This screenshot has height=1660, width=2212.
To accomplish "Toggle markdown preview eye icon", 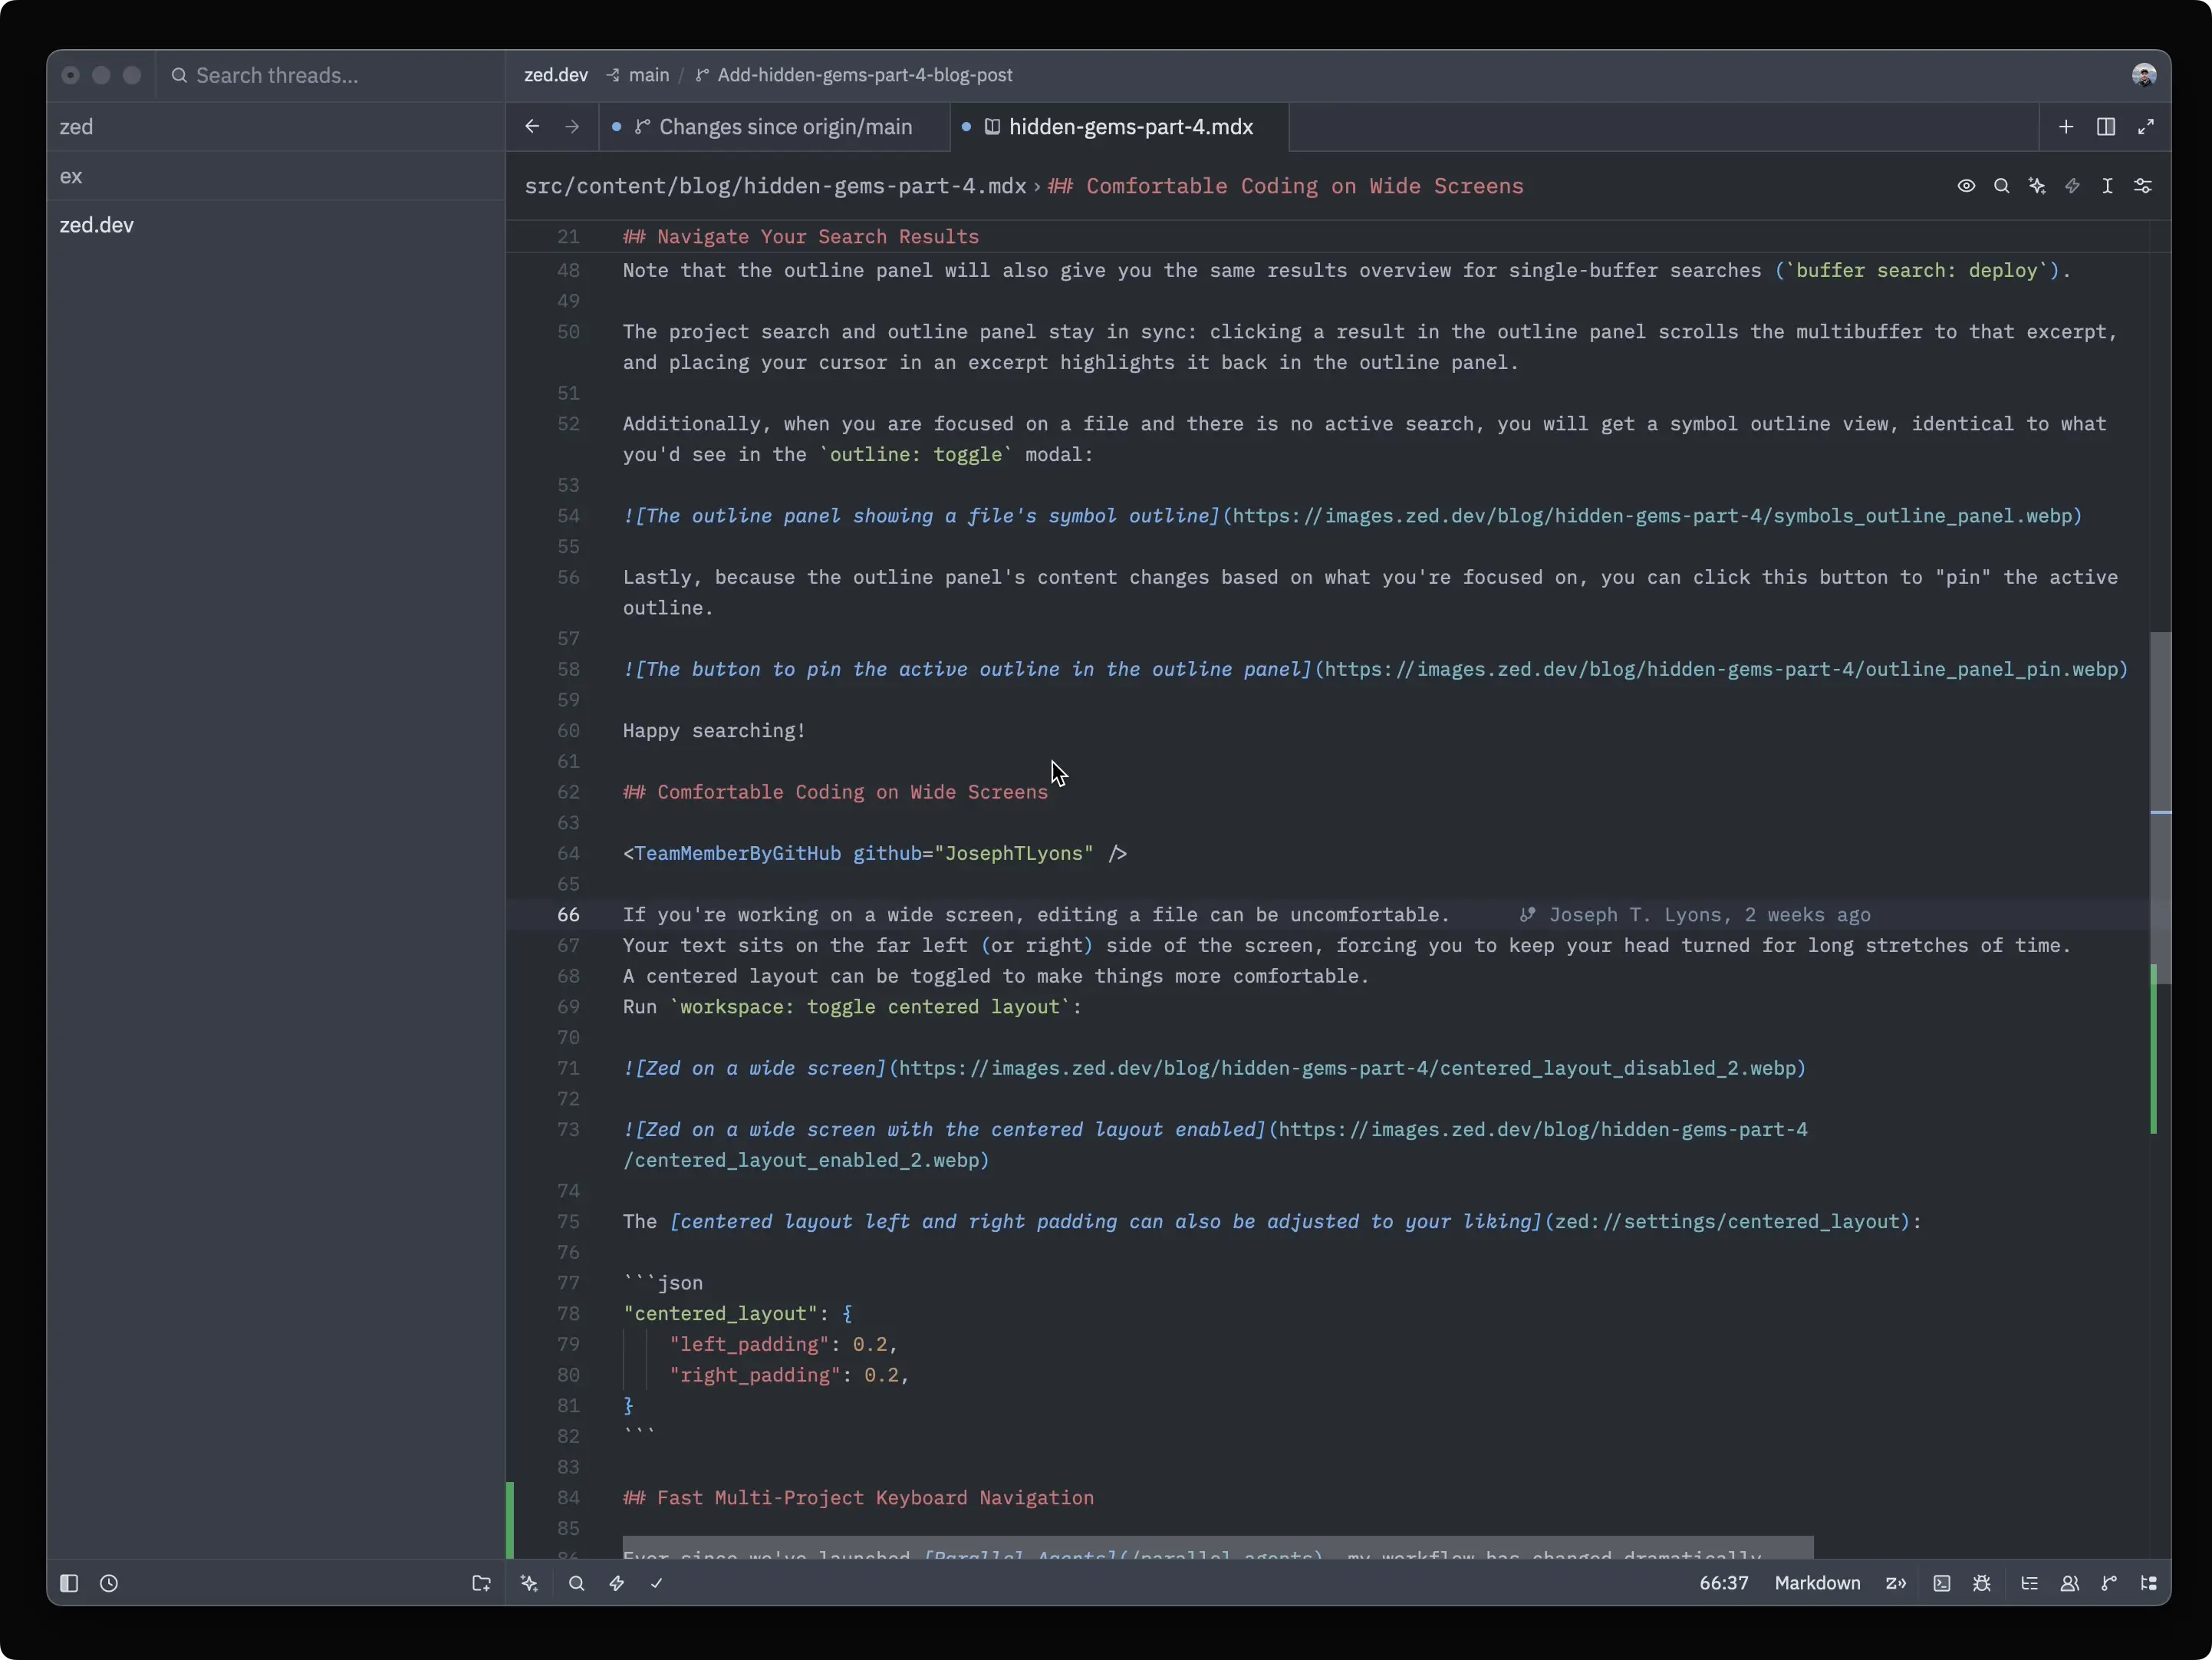I will click(x=1966, y=186).
